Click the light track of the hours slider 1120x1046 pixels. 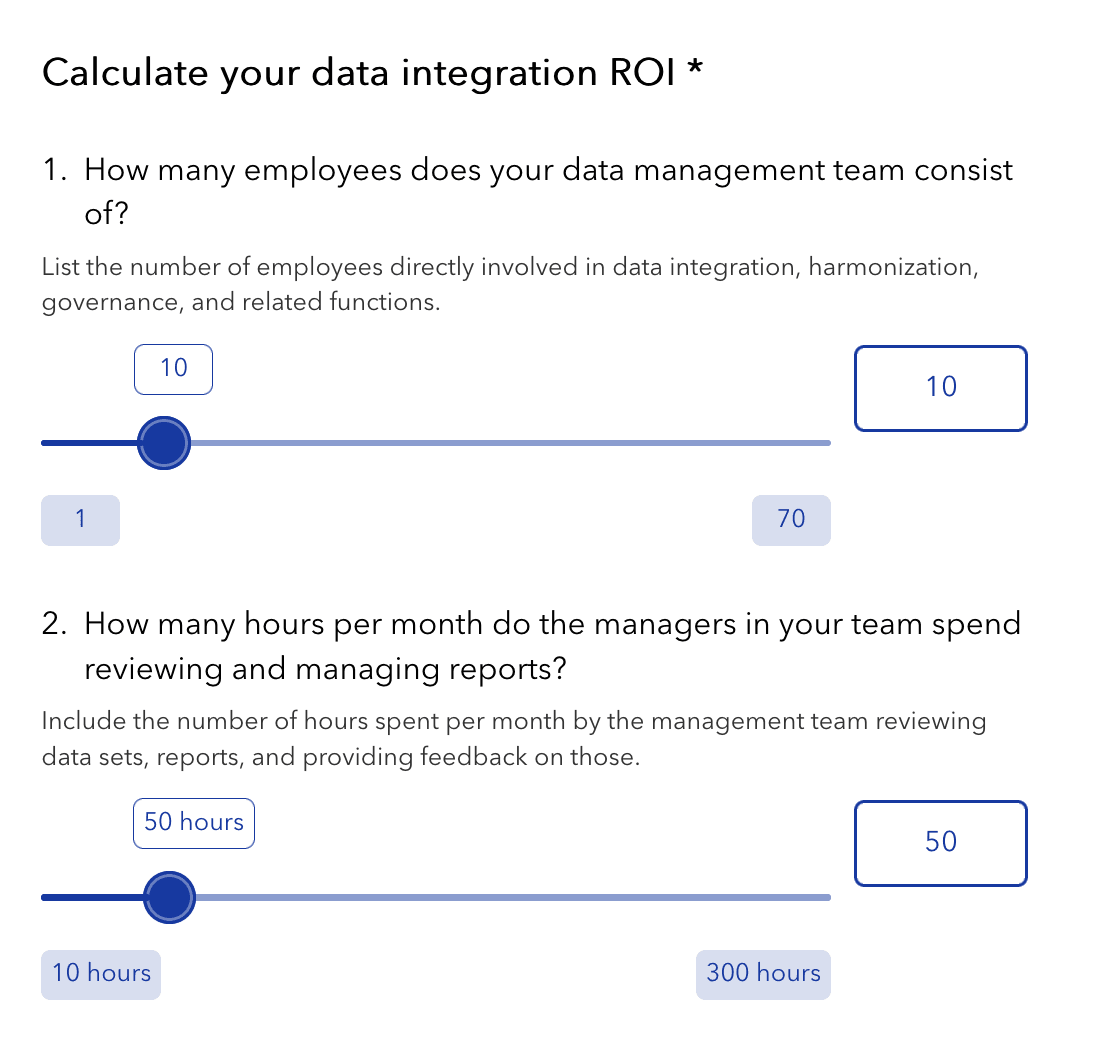513,897
